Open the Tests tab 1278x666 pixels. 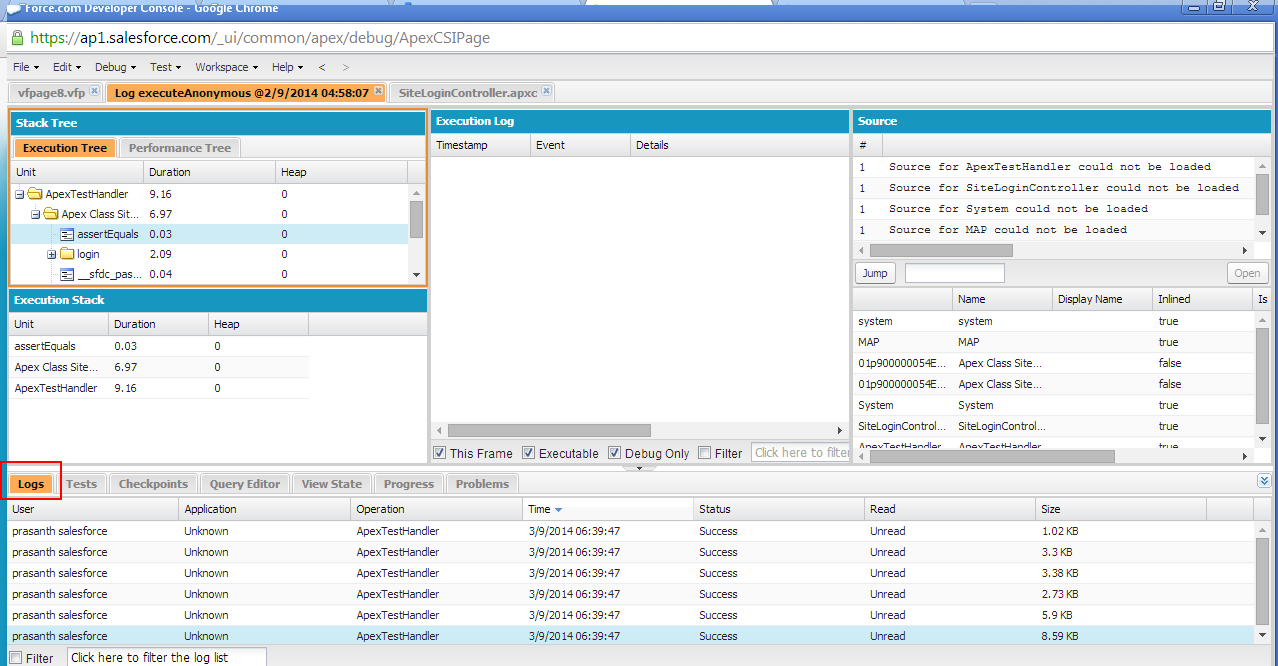81,484
